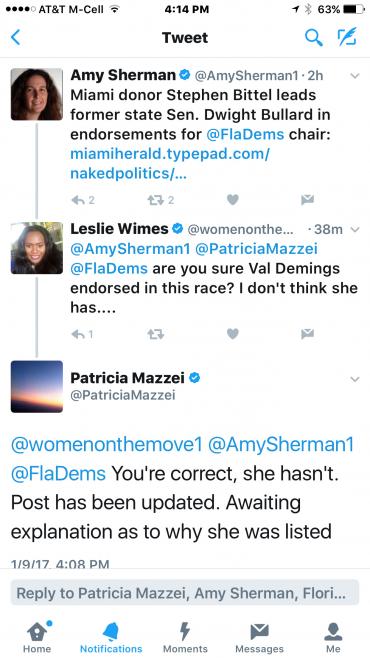
Task: Expand options chevron on Patricia Mazzei's tweet
Action: [355, 379]
